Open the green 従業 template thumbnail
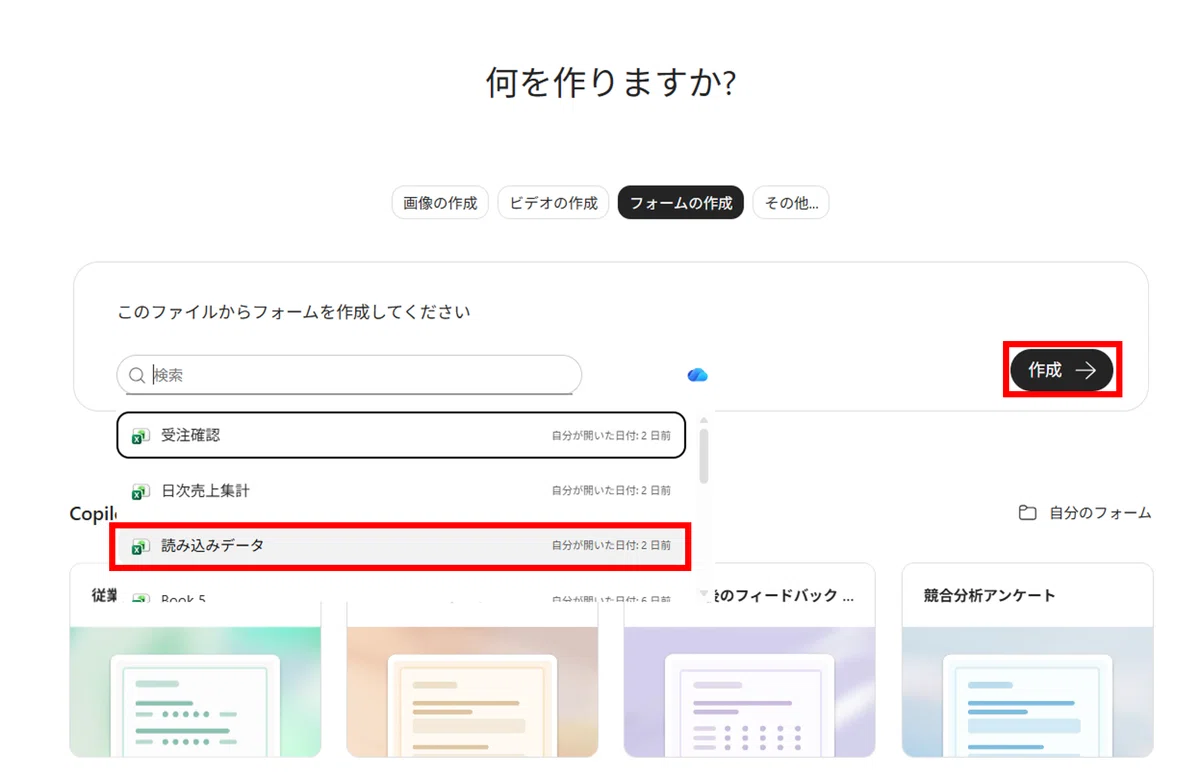The width and height of the screenshot is (1200, 772). click(x=195, y=692)
